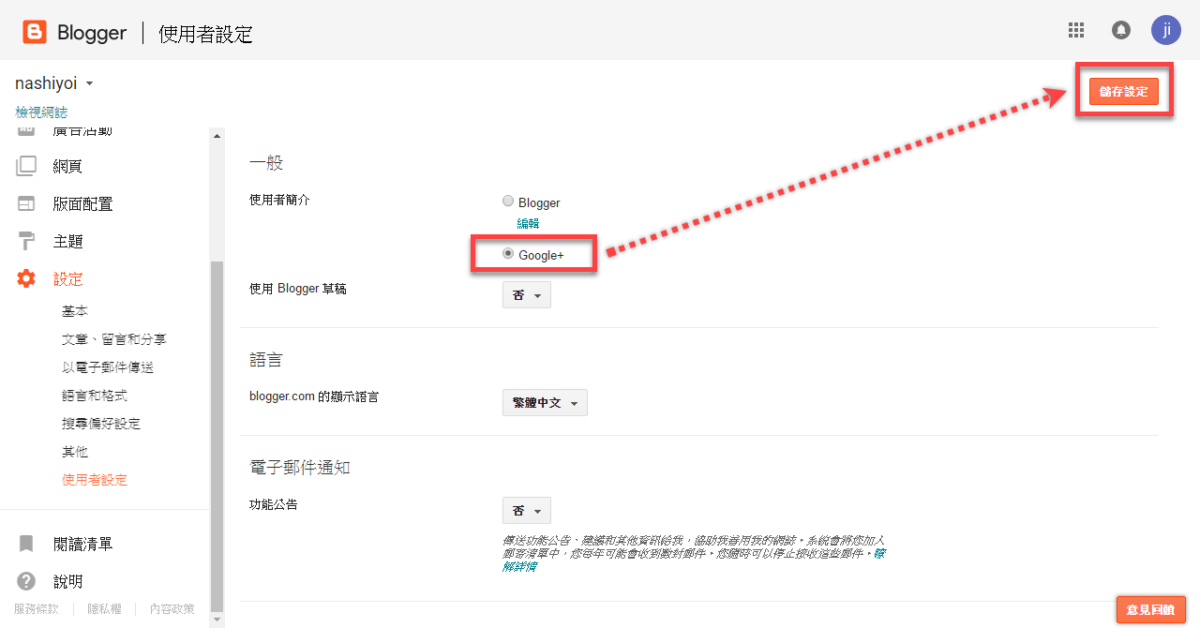This screenshot has width=1200, height=628.
Task: Open the 主題 menu item
Action: point(68,241)
